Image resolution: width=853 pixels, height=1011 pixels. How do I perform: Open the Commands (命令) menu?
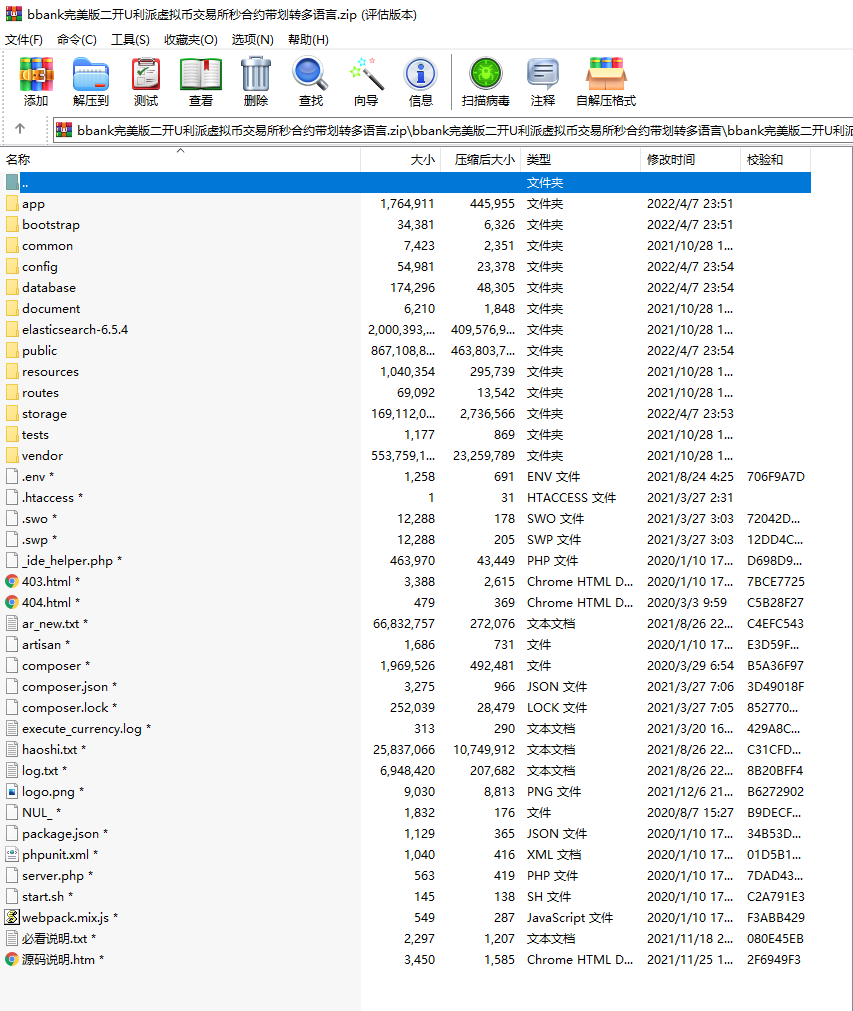coord(77,40)
